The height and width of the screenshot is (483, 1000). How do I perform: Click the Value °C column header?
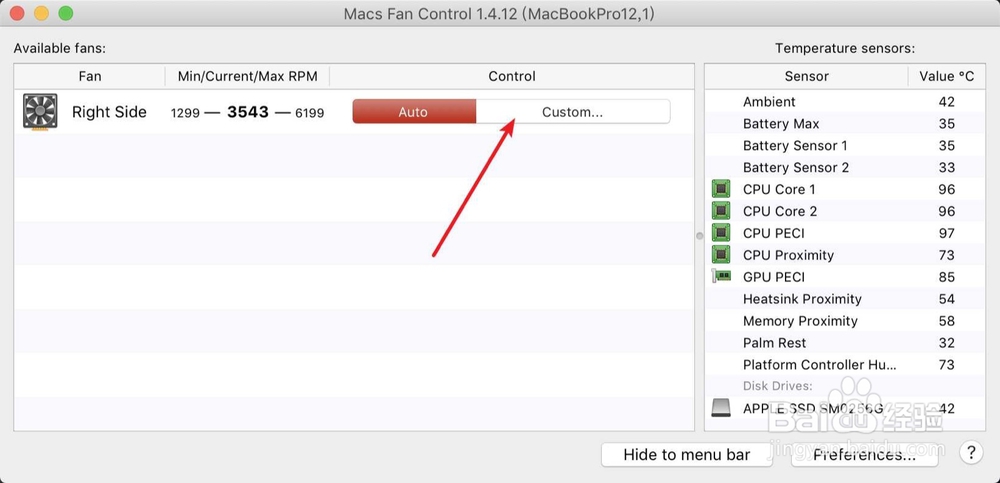[x=946, y=77]
